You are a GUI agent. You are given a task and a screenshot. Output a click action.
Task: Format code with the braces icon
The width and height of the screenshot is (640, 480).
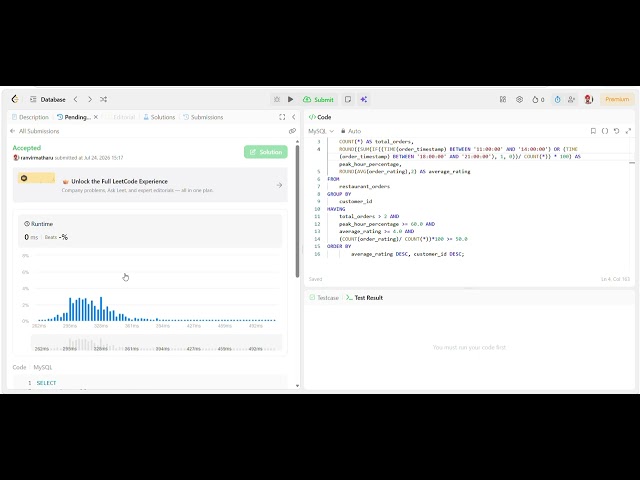[x=605, y=131]
